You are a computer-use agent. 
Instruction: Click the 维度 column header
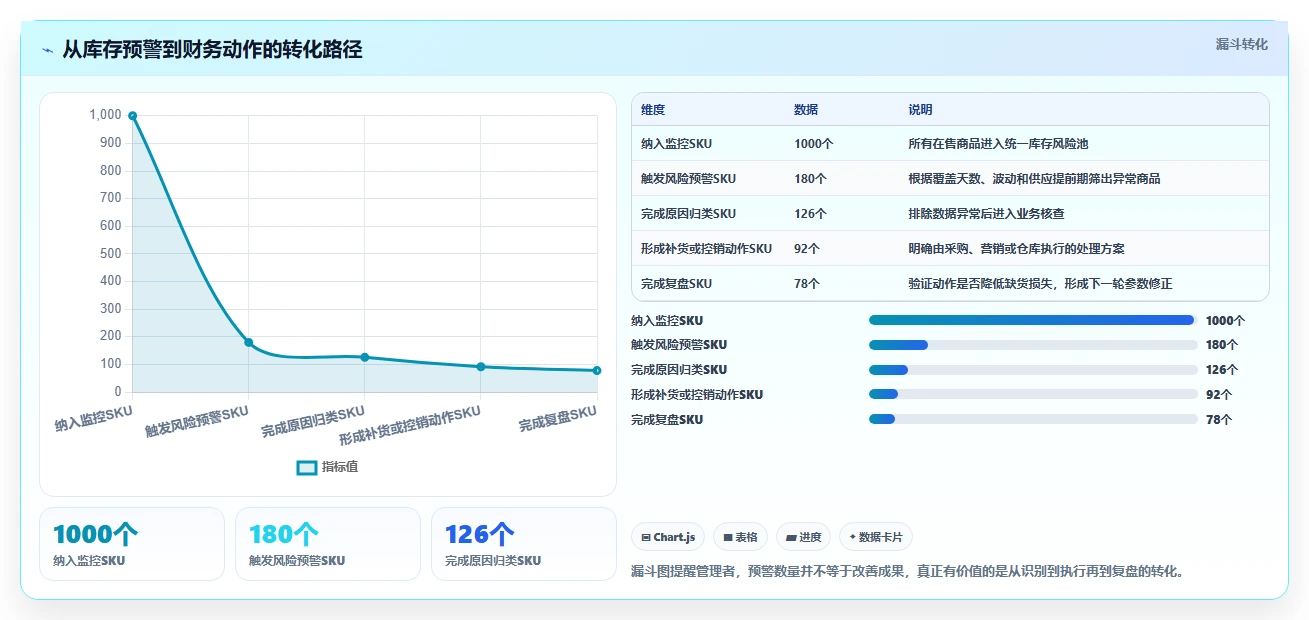coord(653,110)
